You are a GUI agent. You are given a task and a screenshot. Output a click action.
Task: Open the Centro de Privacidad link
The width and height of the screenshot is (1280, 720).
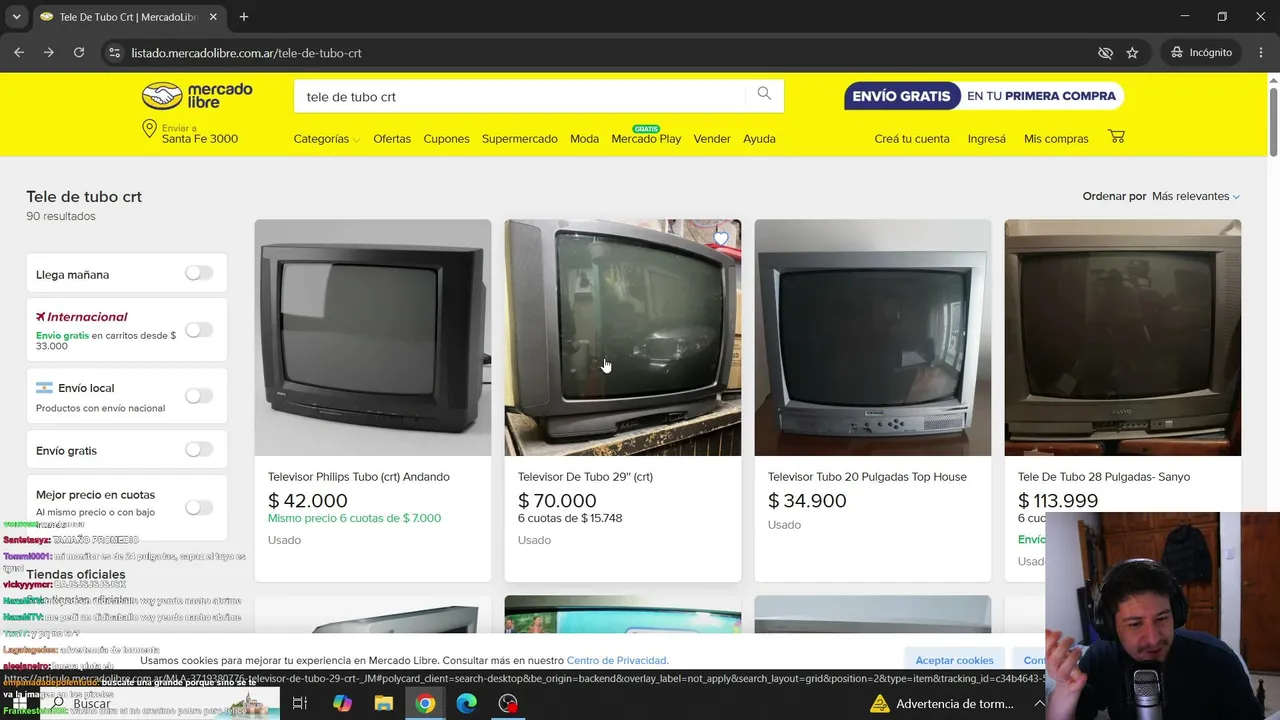click(617, 660)
